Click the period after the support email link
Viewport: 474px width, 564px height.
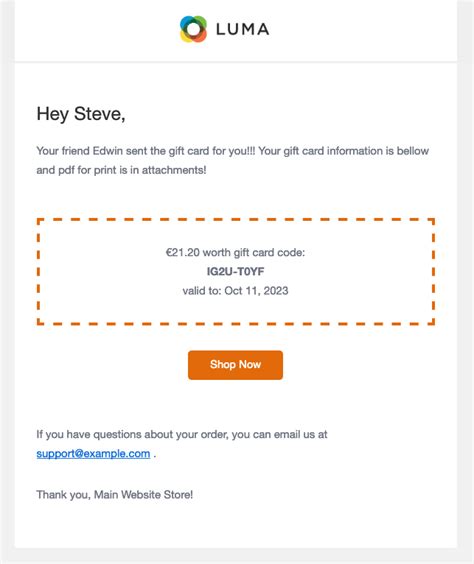click(x=155, y=456)
